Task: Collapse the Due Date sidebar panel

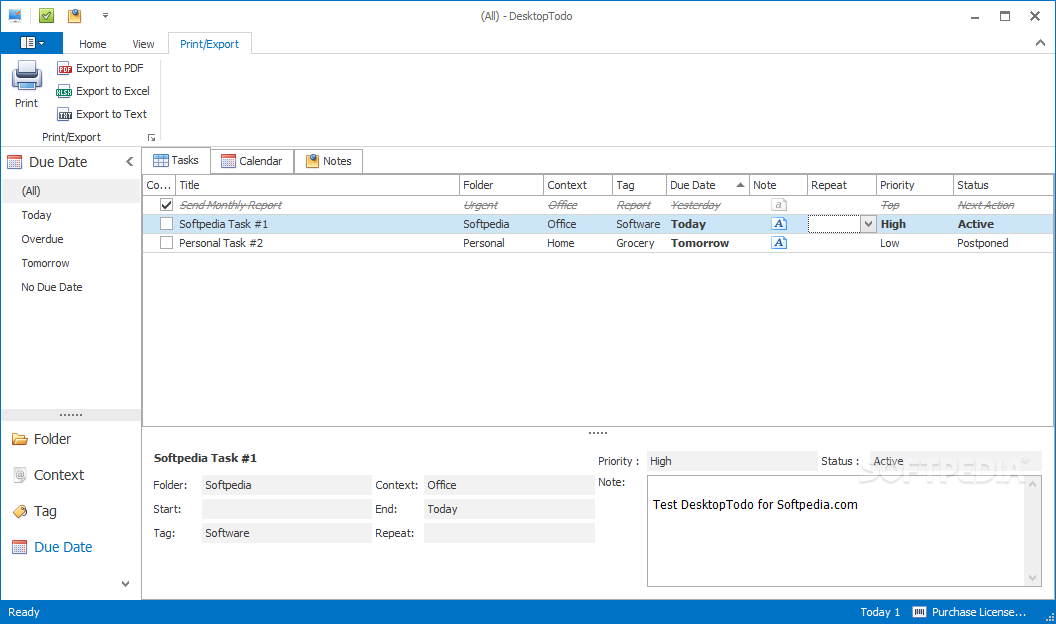Action: coord(129,162)
